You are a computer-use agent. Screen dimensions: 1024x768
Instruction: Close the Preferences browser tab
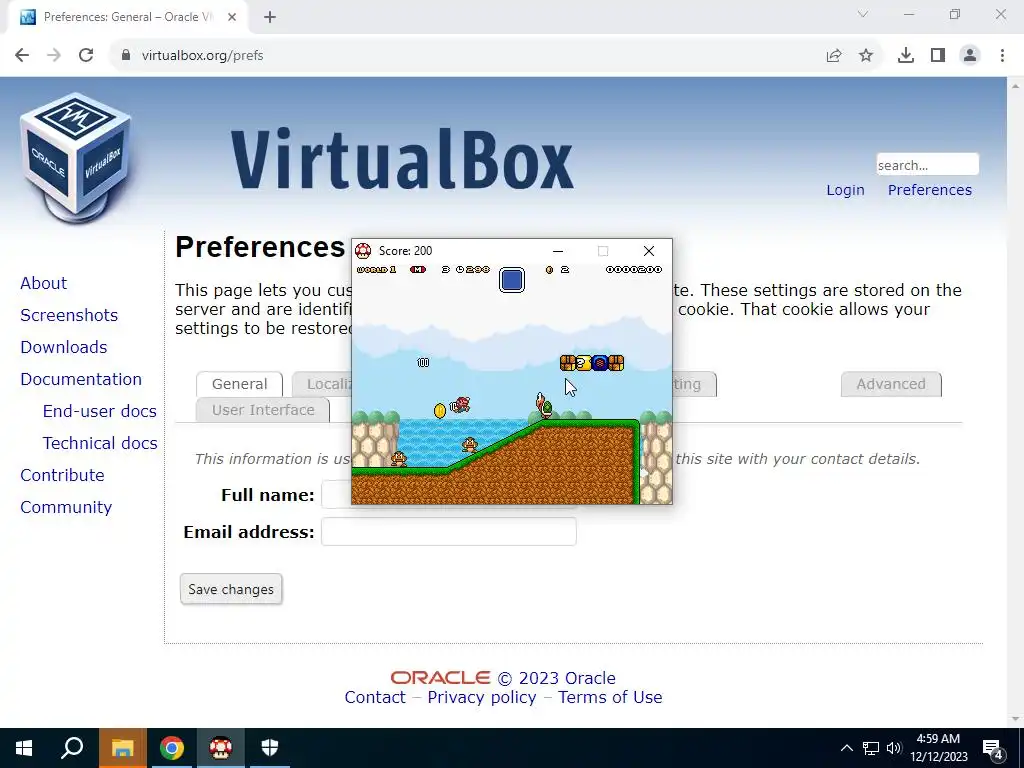232,17
